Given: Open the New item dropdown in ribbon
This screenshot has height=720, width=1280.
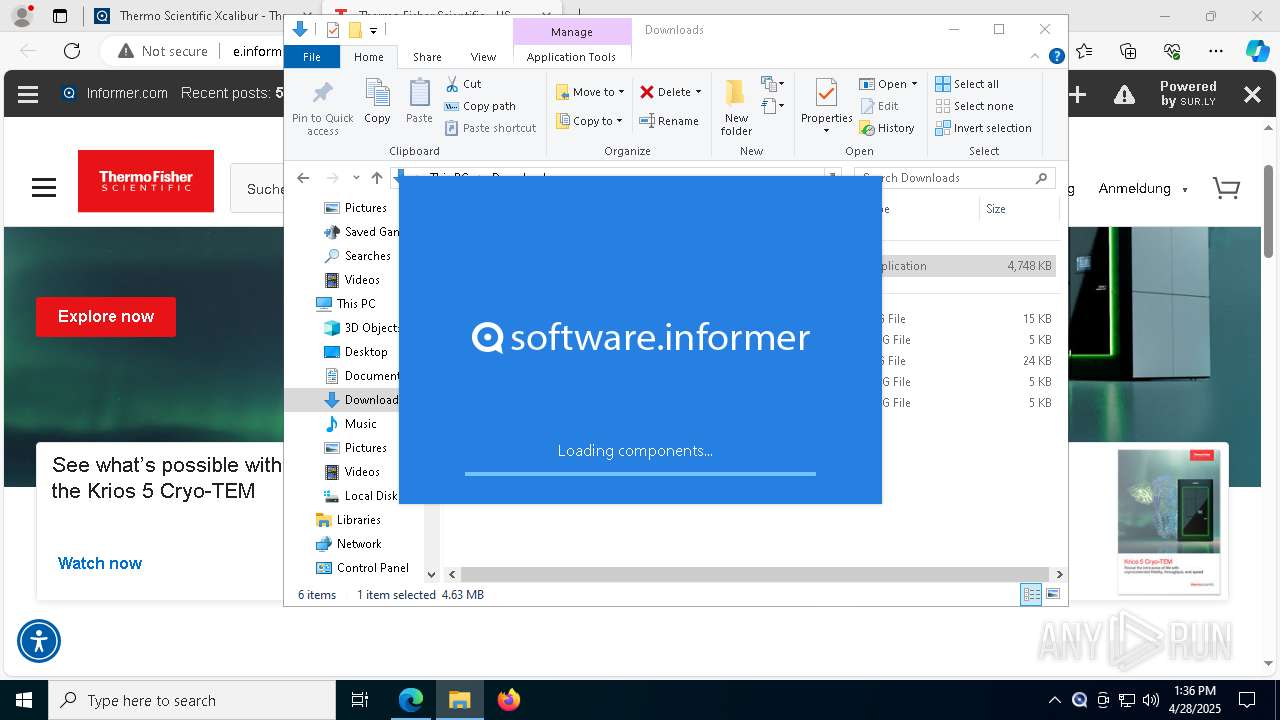Looking at the screenshot, I should pyautogui.click(x=772, y=84).
